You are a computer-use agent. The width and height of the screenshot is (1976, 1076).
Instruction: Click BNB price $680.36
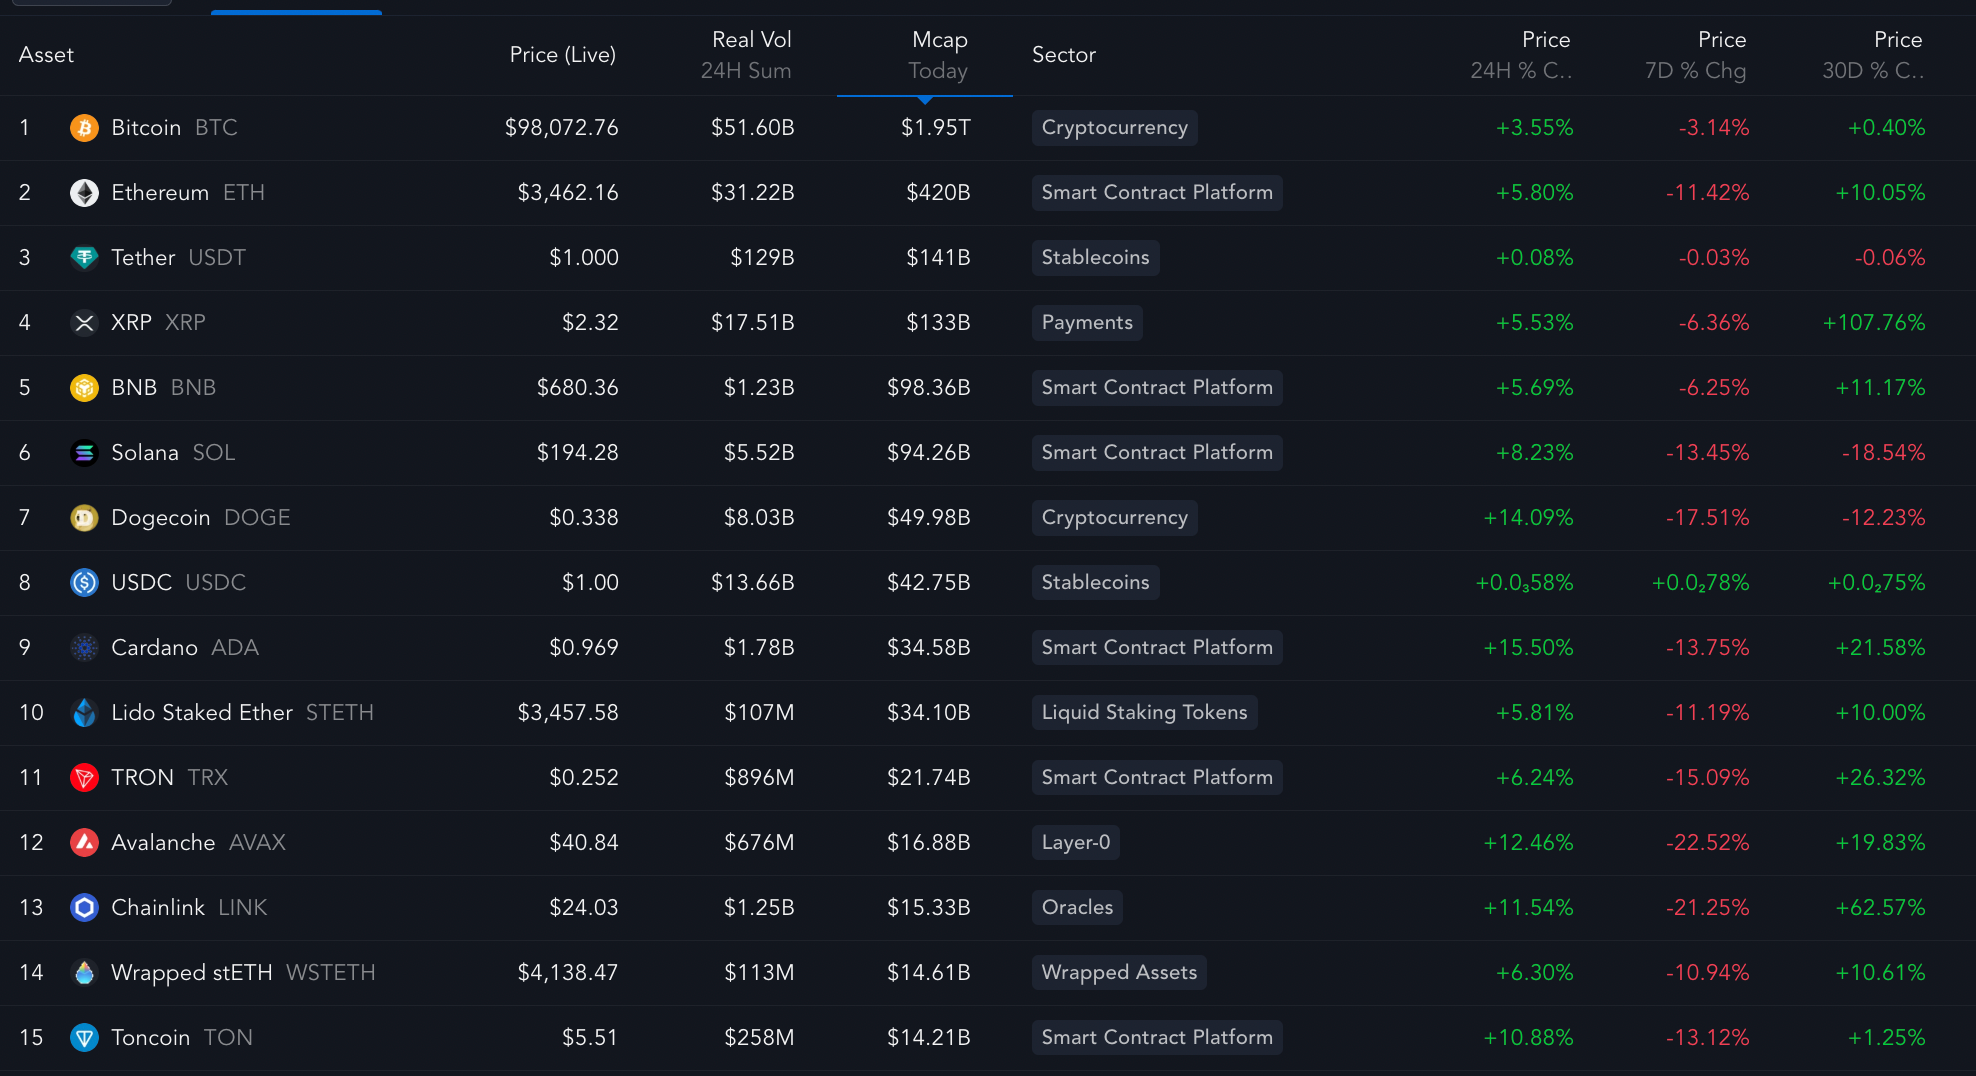click(x=577, y=388)
